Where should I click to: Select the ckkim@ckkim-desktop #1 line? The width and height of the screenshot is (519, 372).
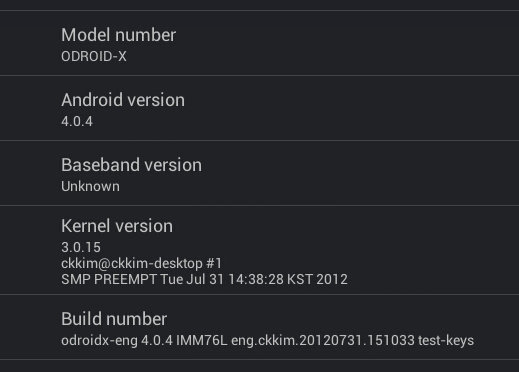click(141, 263)
